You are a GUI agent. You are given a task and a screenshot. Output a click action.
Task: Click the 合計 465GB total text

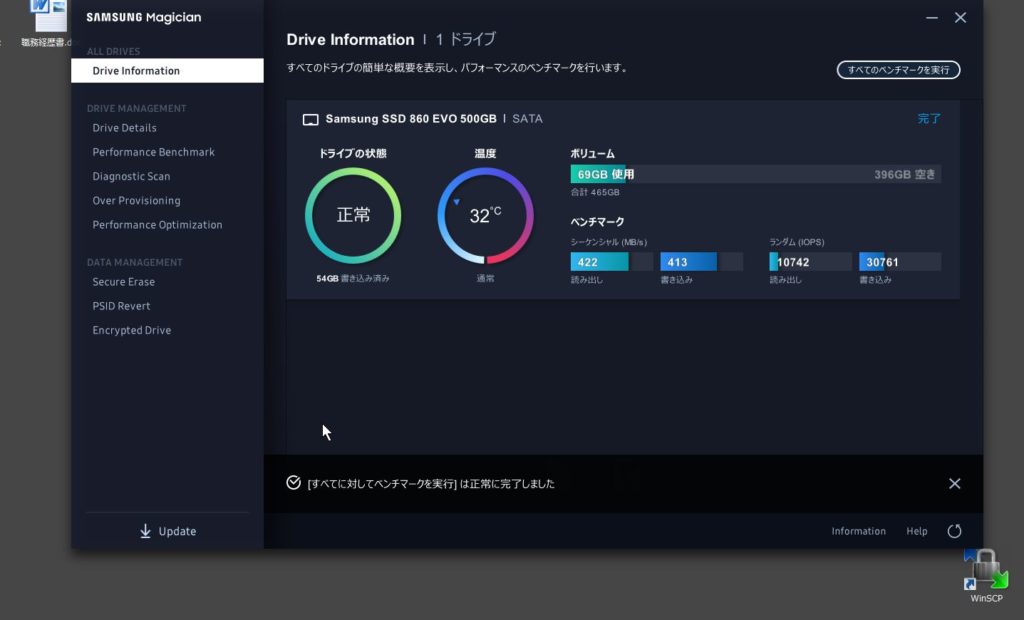tap(595, 192)
